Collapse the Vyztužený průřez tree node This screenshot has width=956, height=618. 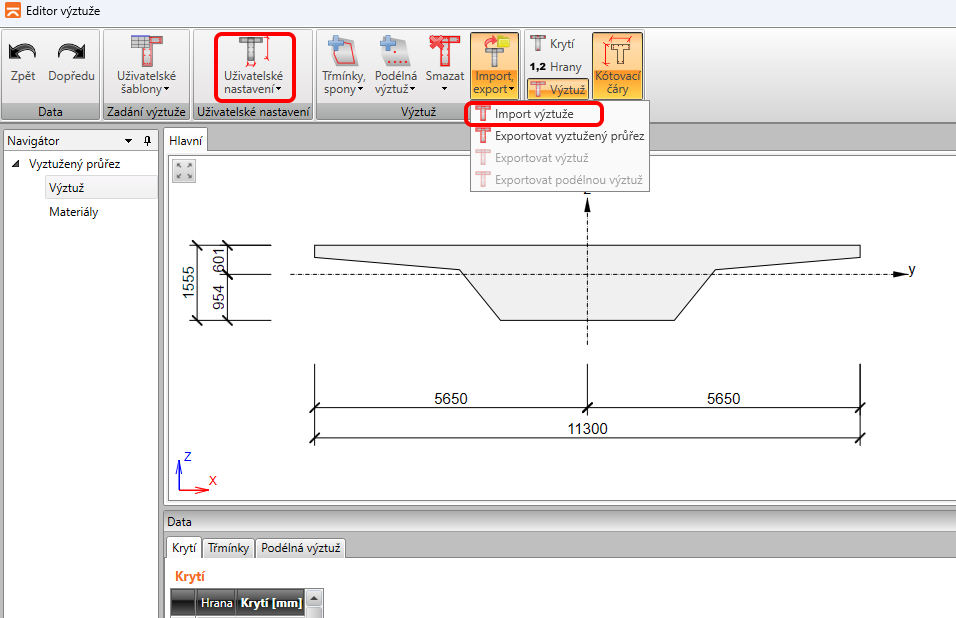click(15, 164)
